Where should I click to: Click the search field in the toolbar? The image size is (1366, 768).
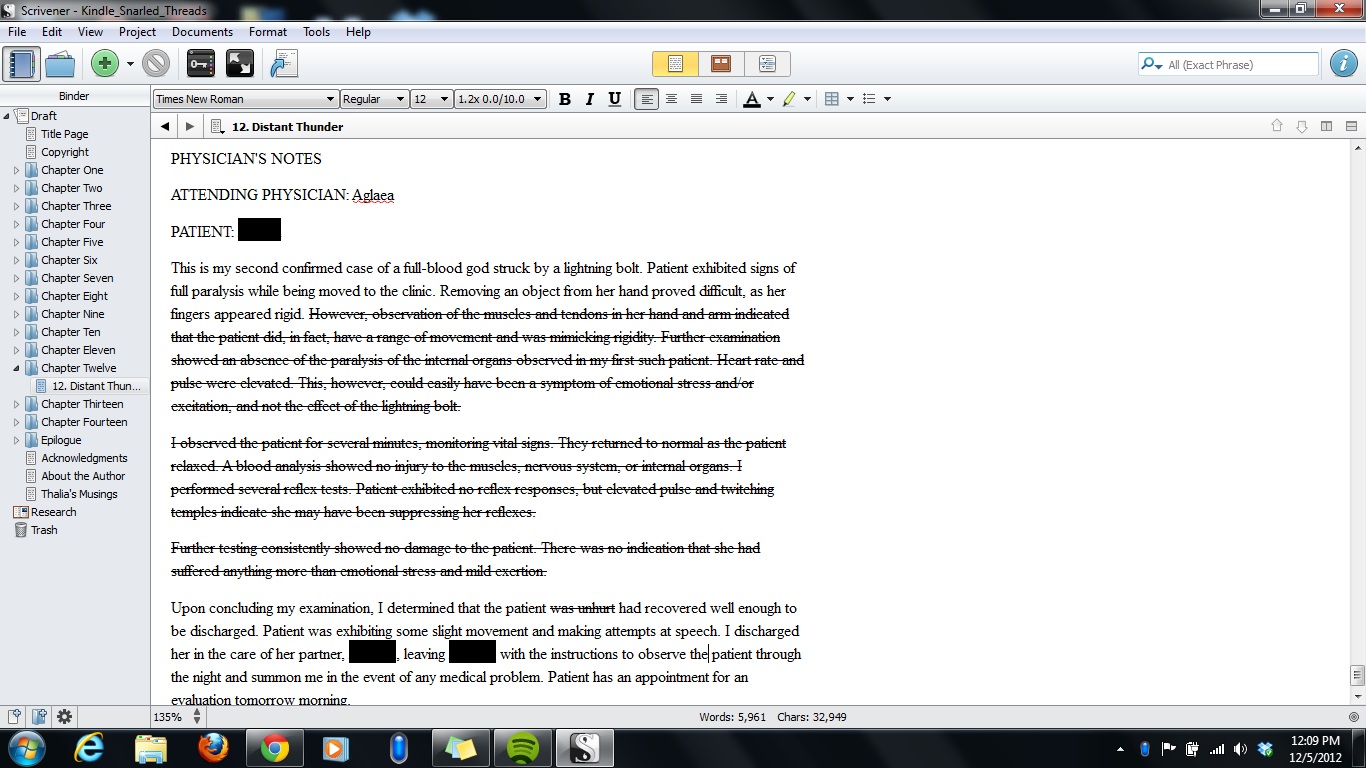[x=1240, y=65]
